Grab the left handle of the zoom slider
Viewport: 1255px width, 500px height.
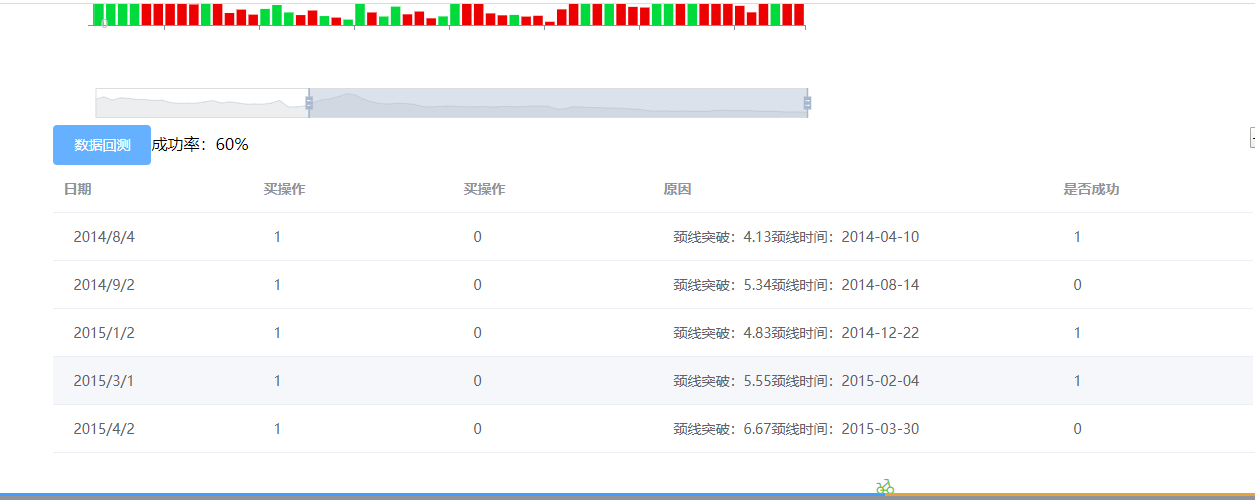pyautogui.click(x=309, y=103)
